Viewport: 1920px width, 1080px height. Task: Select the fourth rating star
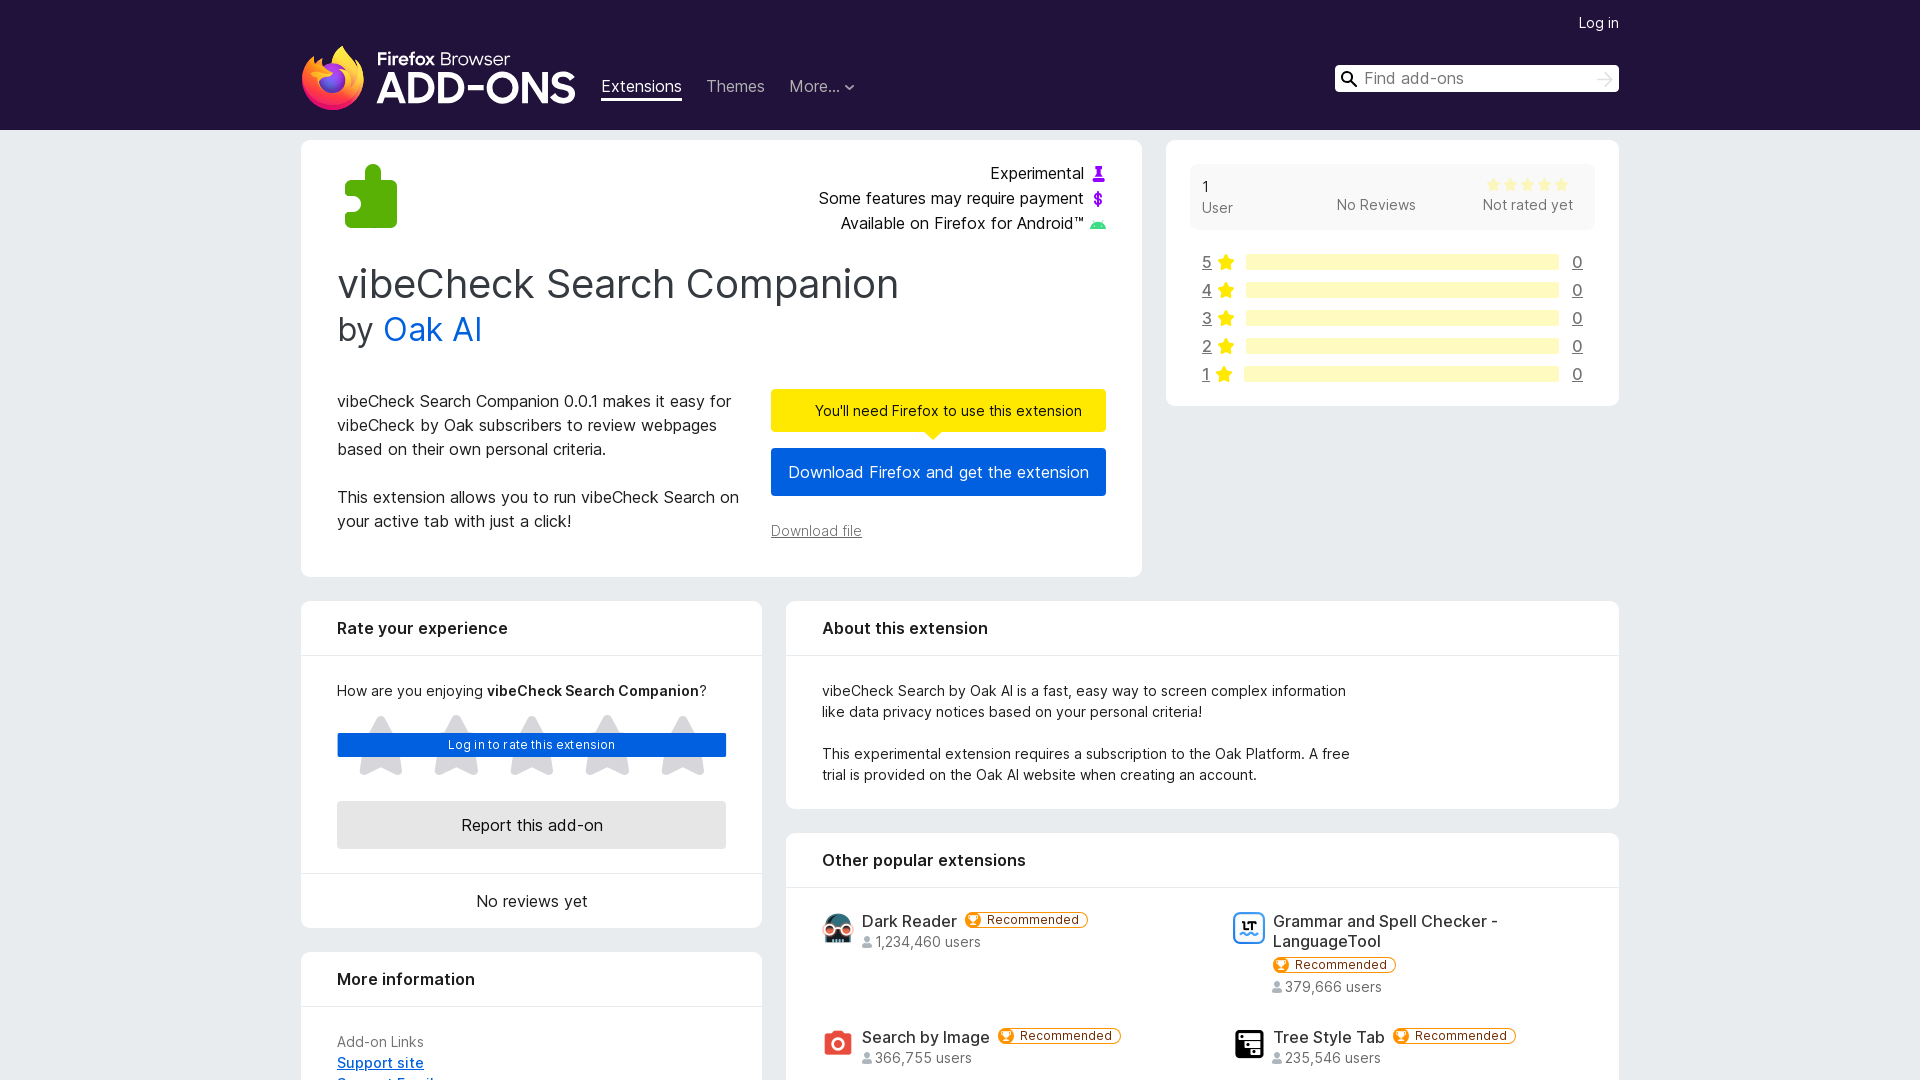(607, 745)
